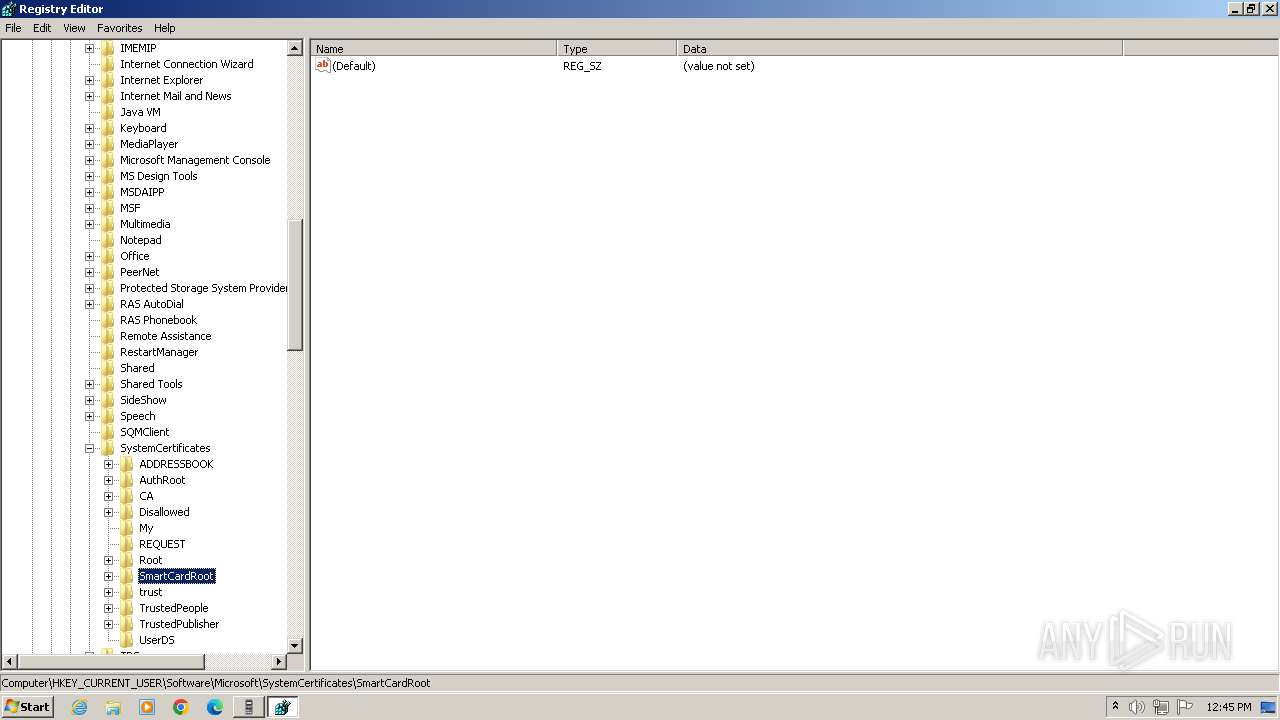Image resolution: width=1280 pixels, height=720 pixels.
Task: Launch Microsoft Edge from taskbar
Action: click(215, 707)
